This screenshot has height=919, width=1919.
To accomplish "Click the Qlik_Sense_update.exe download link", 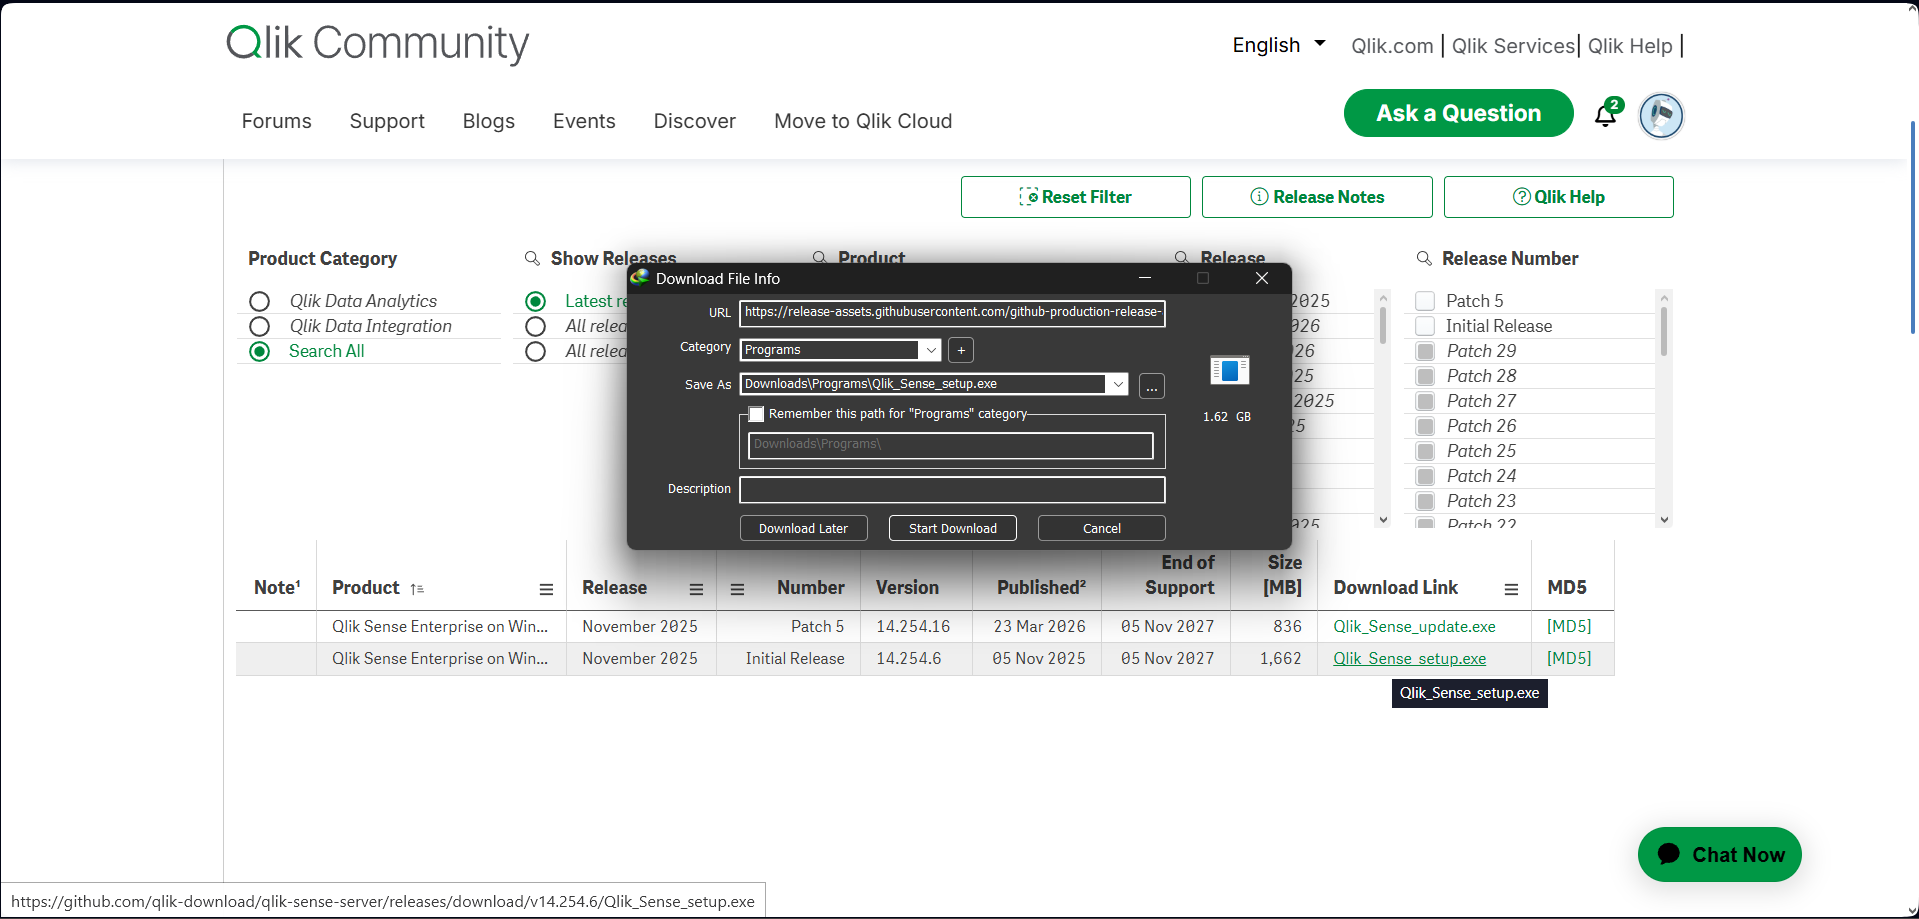I will [x=1414, y=627].
